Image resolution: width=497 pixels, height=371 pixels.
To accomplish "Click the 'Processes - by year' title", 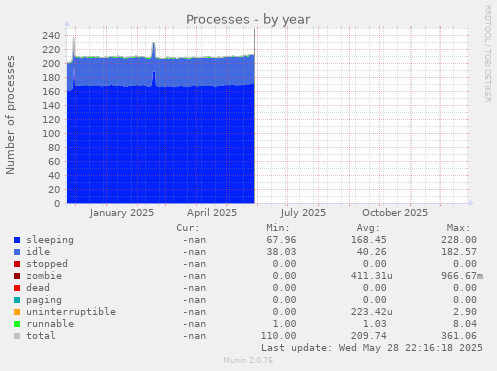I will (x=248, y=20).
